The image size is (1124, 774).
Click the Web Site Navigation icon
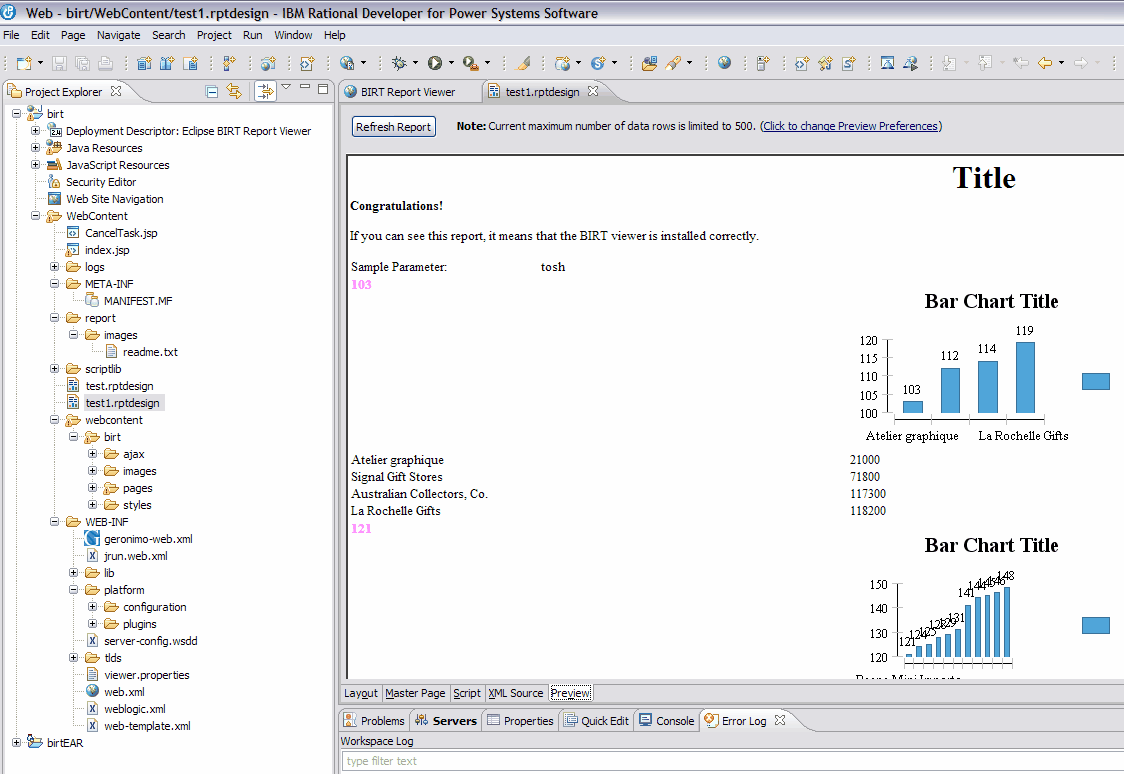(x=54, y=199)
